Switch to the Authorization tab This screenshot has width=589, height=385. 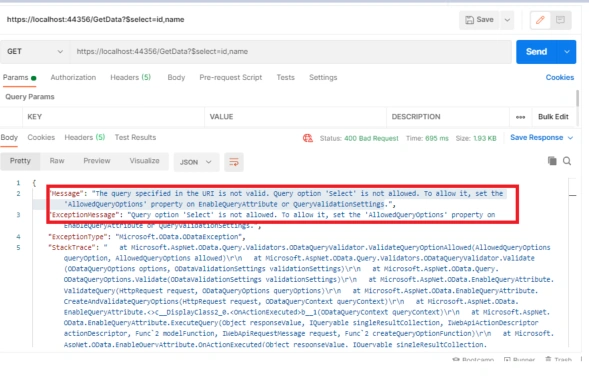(73, 77)
